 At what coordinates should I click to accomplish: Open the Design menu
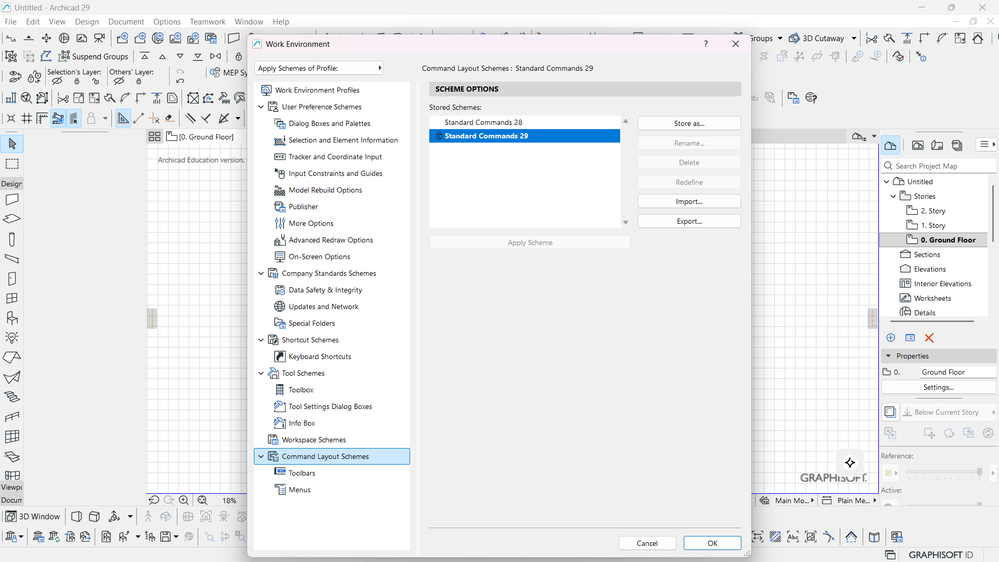click(87, 22)
